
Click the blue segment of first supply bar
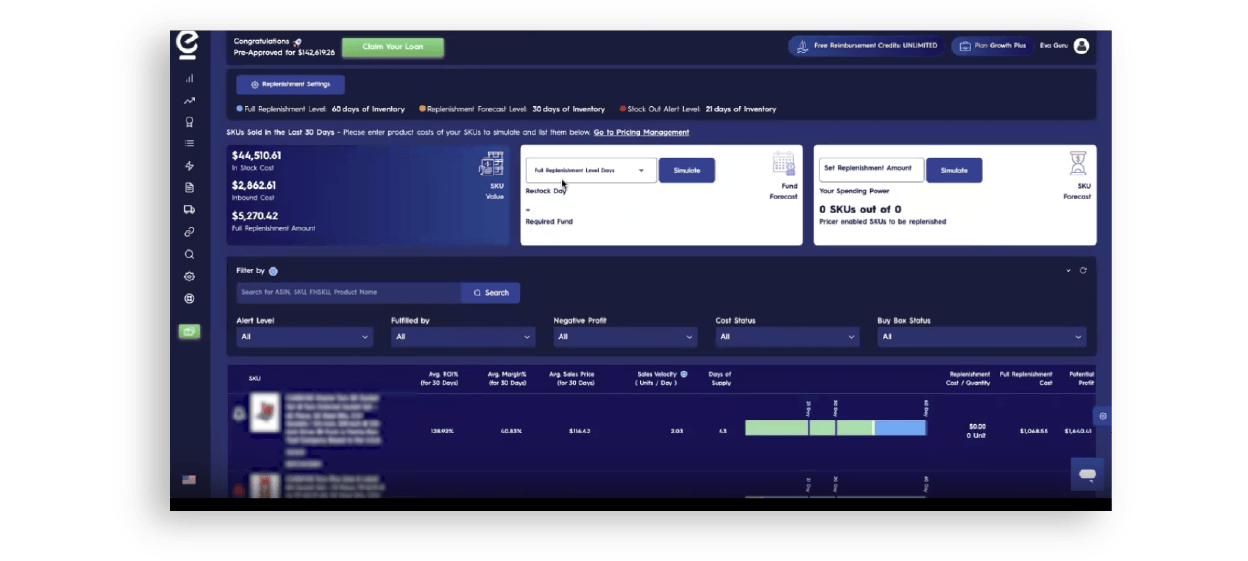pyautogui.click(x=900, y=427)
